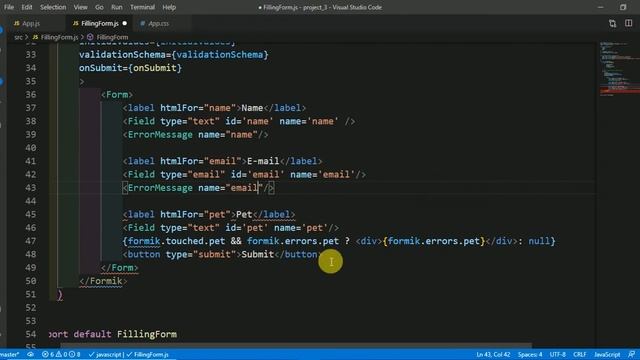Change file encoding via UTF-8
Viewport: 640px width, 360px height.
tap(558, 355)
